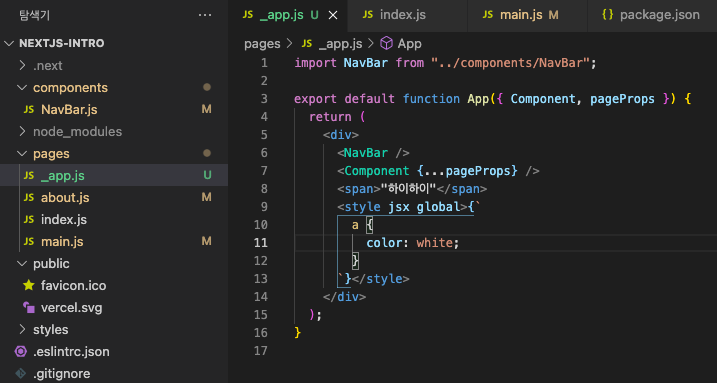Click the _app.js breadcrumb segment
The image size is (717, 383).
340,44
